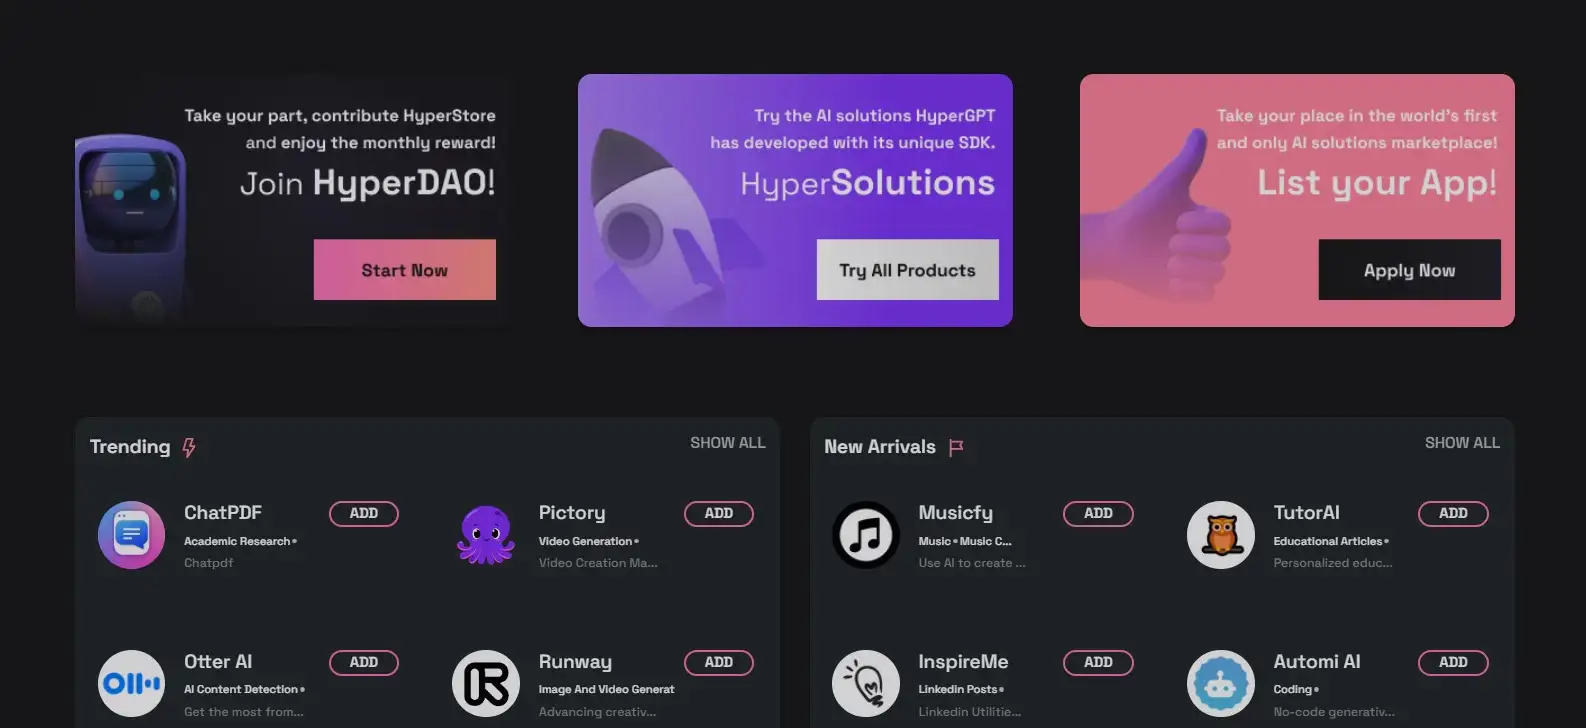Show all New Arrivals apps

click(1462, 443)
